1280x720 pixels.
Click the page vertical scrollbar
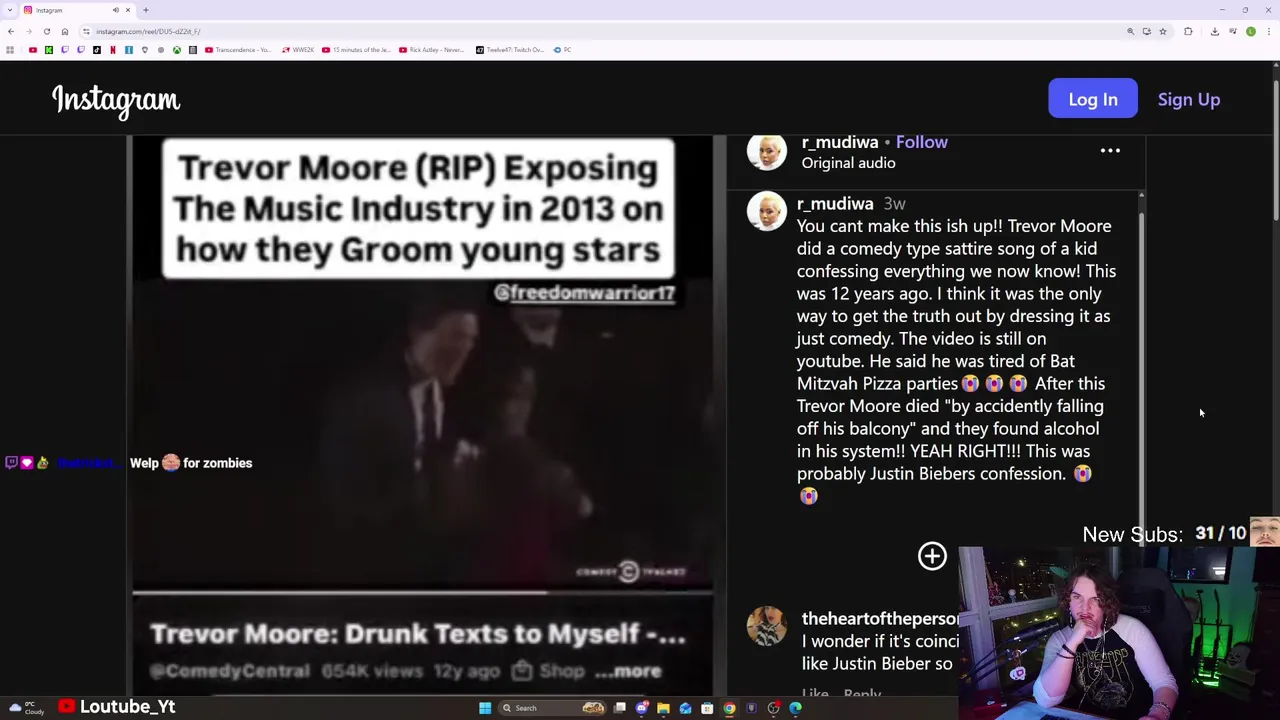tap(1276, 150)
